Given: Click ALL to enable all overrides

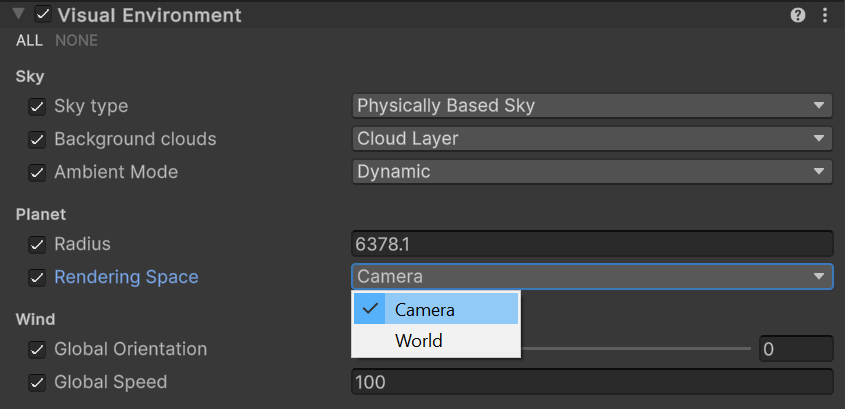Looking at the screenshot, I should click(x=29, y=41).
